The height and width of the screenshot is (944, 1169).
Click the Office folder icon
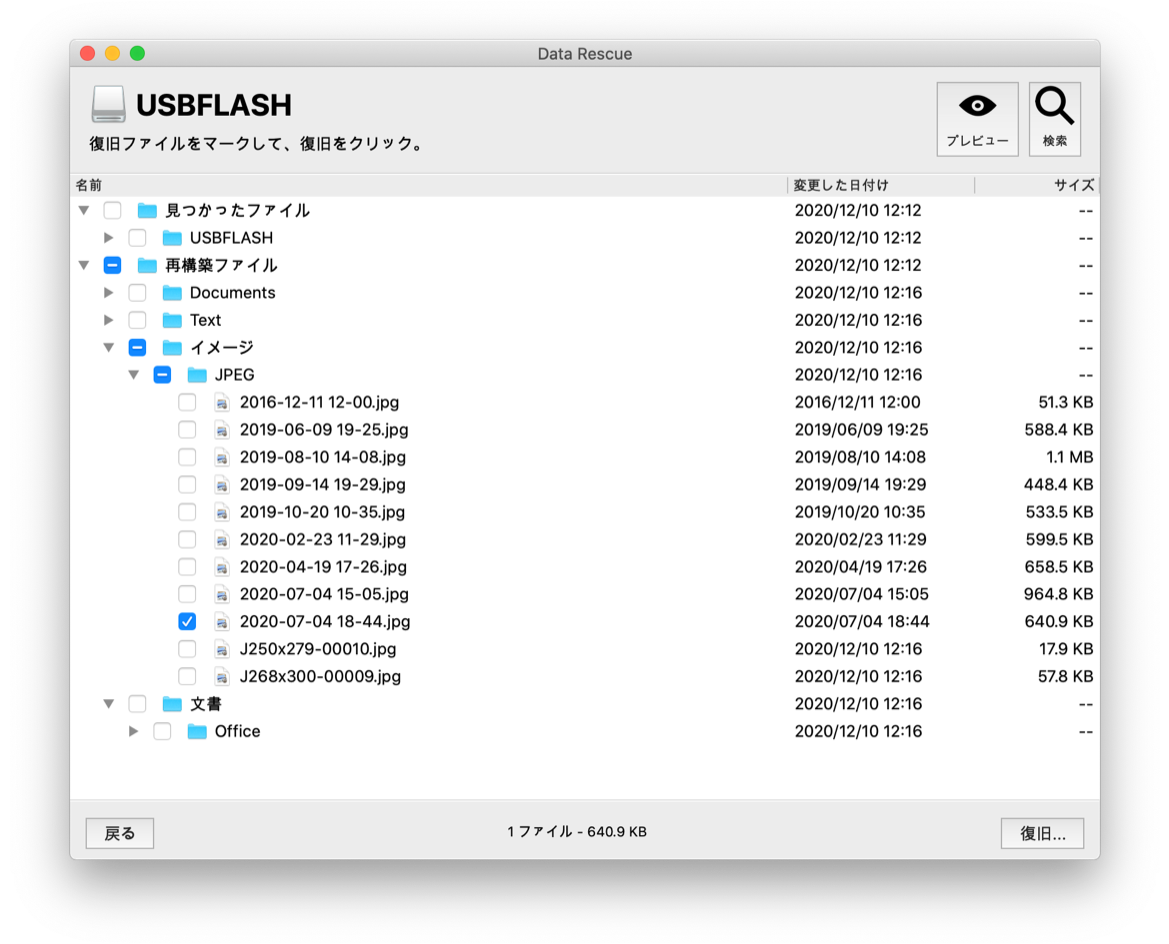(197, 731)
